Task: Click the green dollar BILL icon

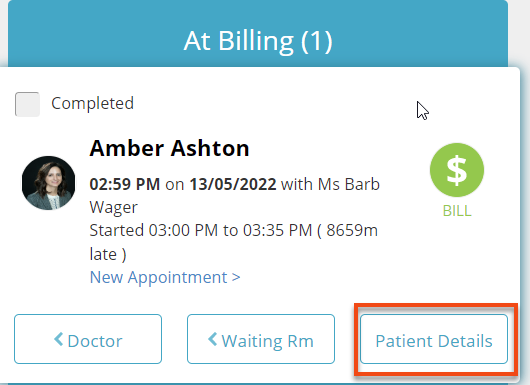Action: click(x=457, y=170)
